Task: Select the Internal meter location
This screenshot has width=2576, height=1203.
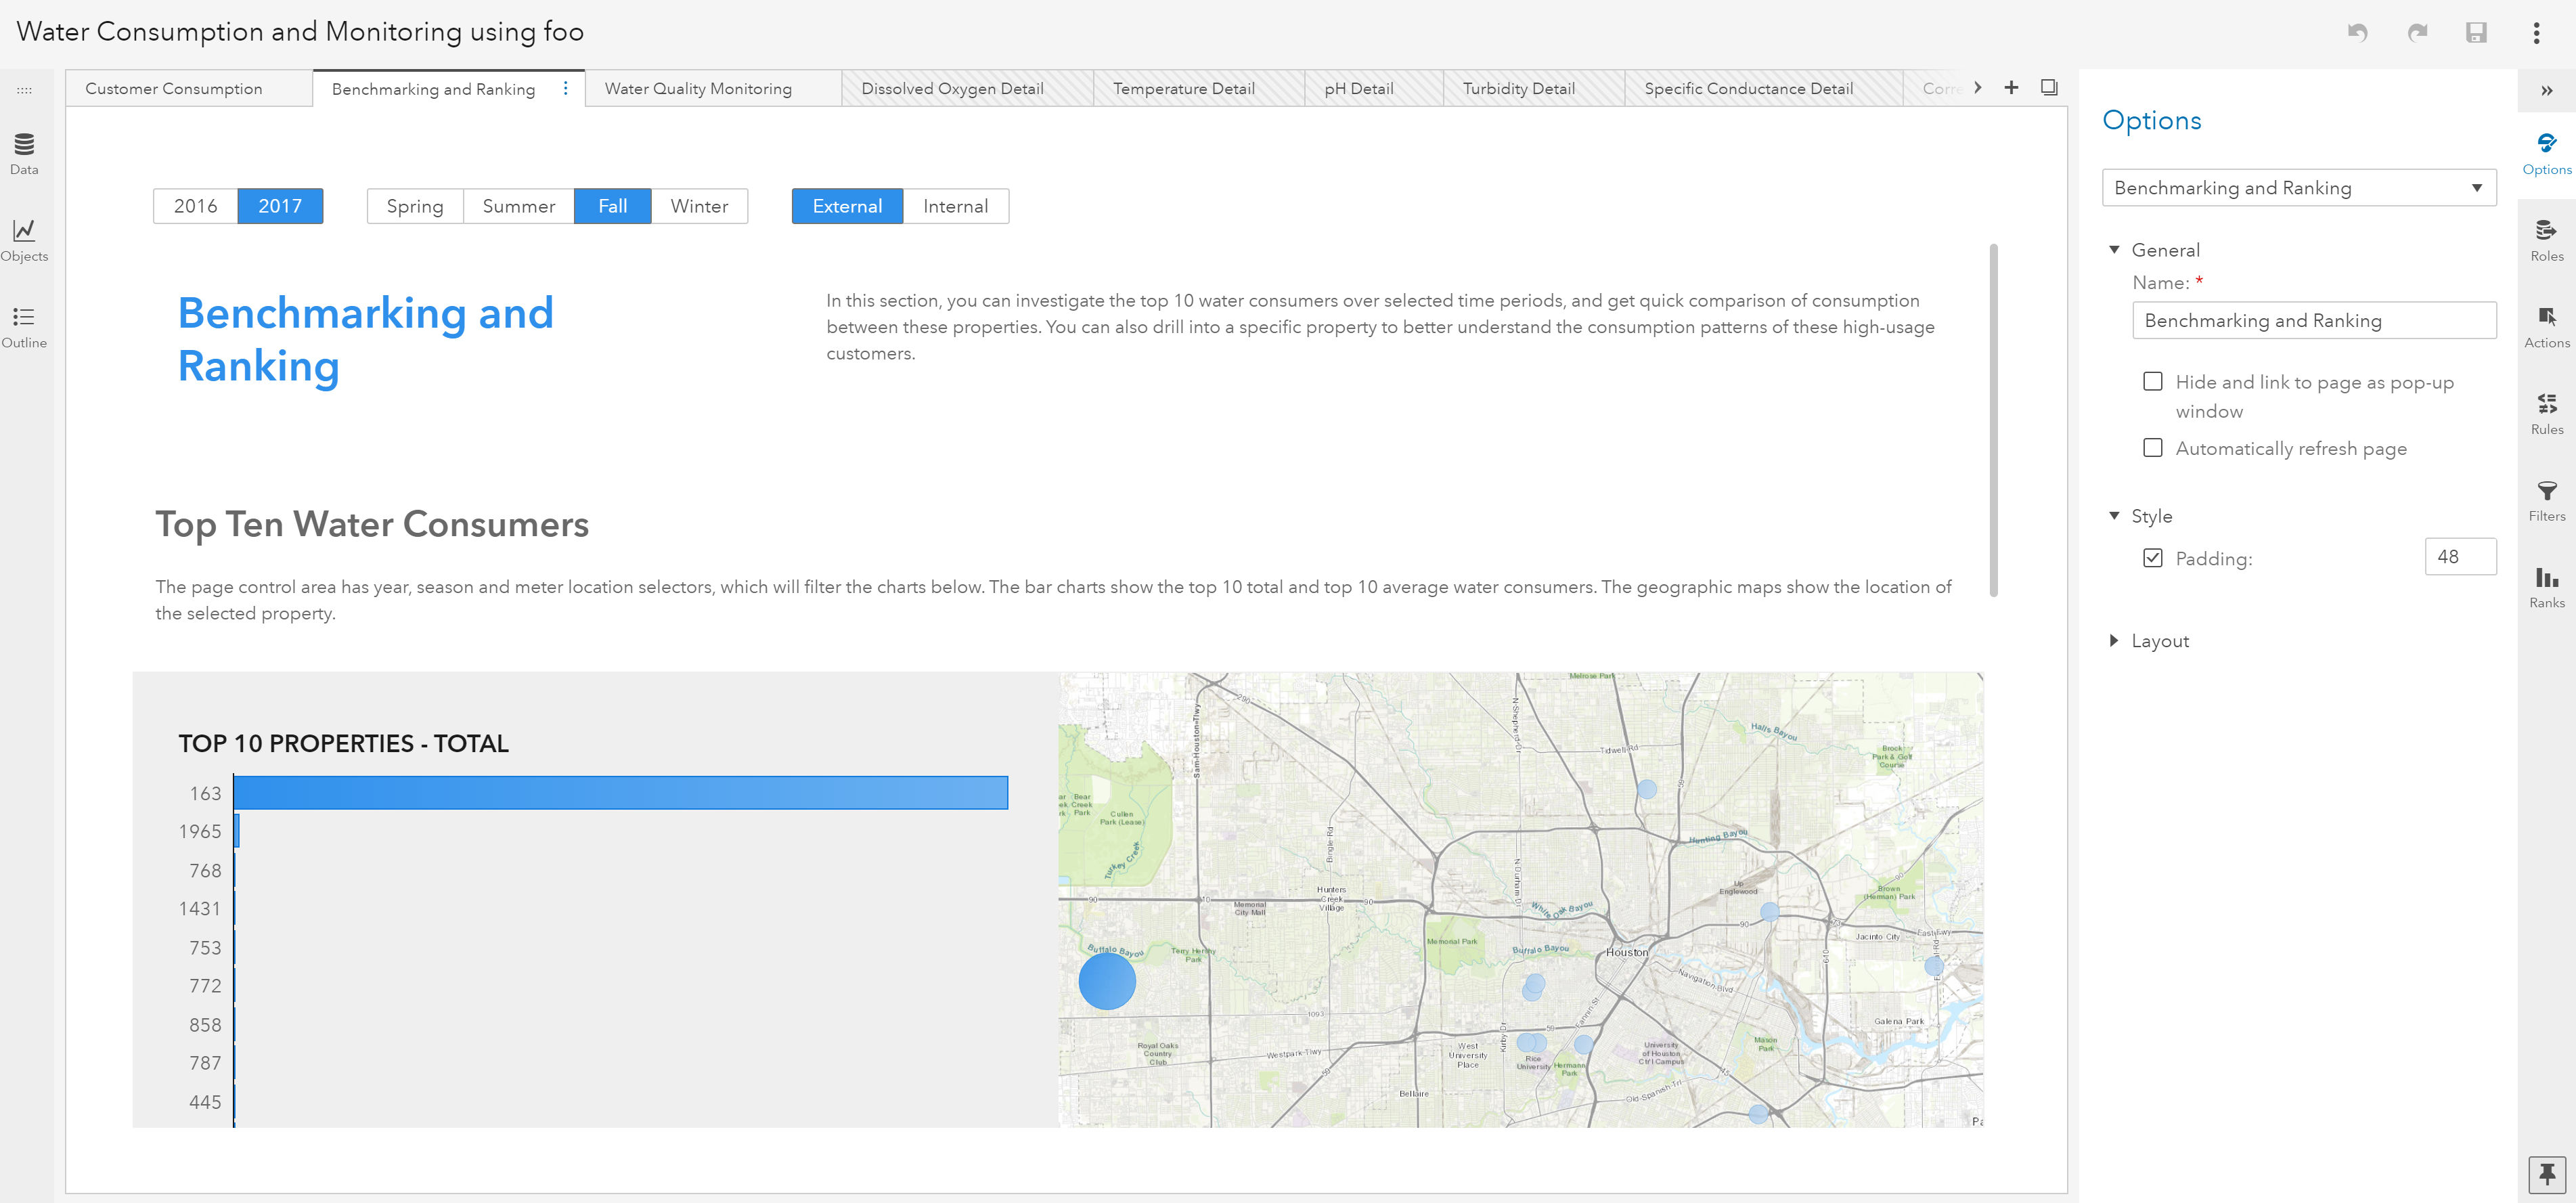Action: tap(955, 206)
